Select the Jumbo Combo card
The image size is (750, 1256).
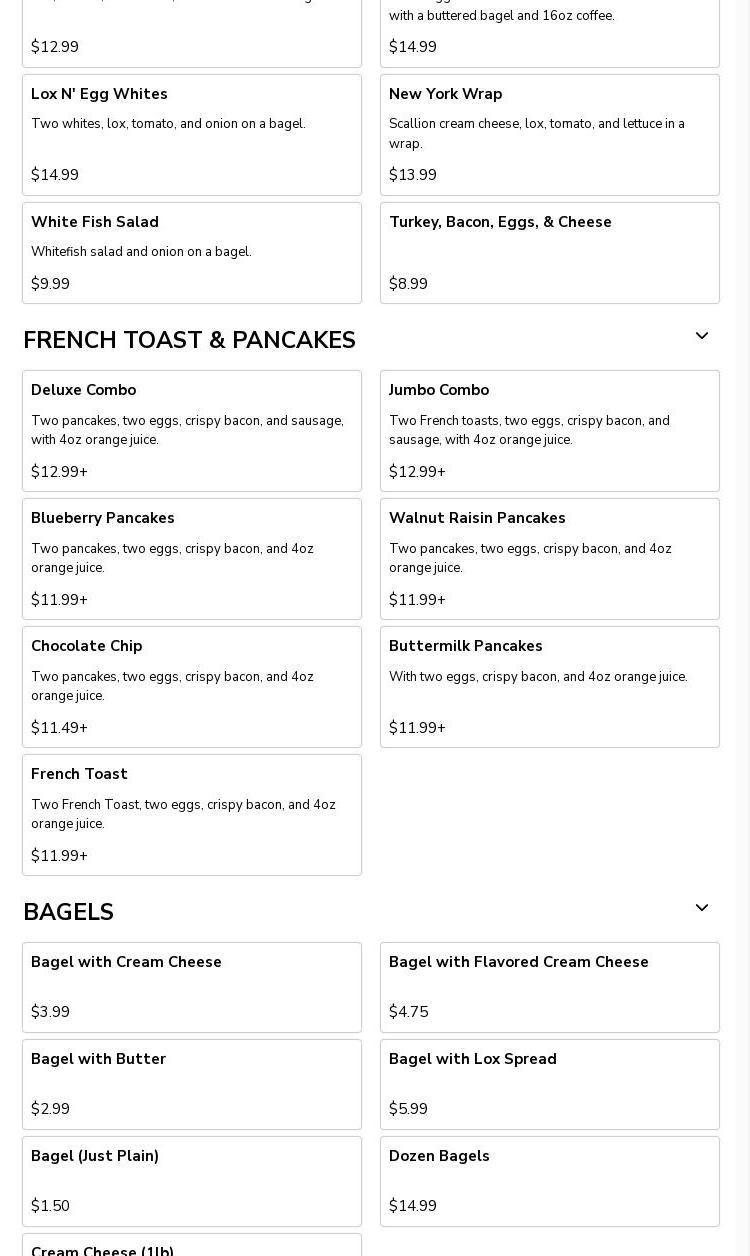click(550, 431)
